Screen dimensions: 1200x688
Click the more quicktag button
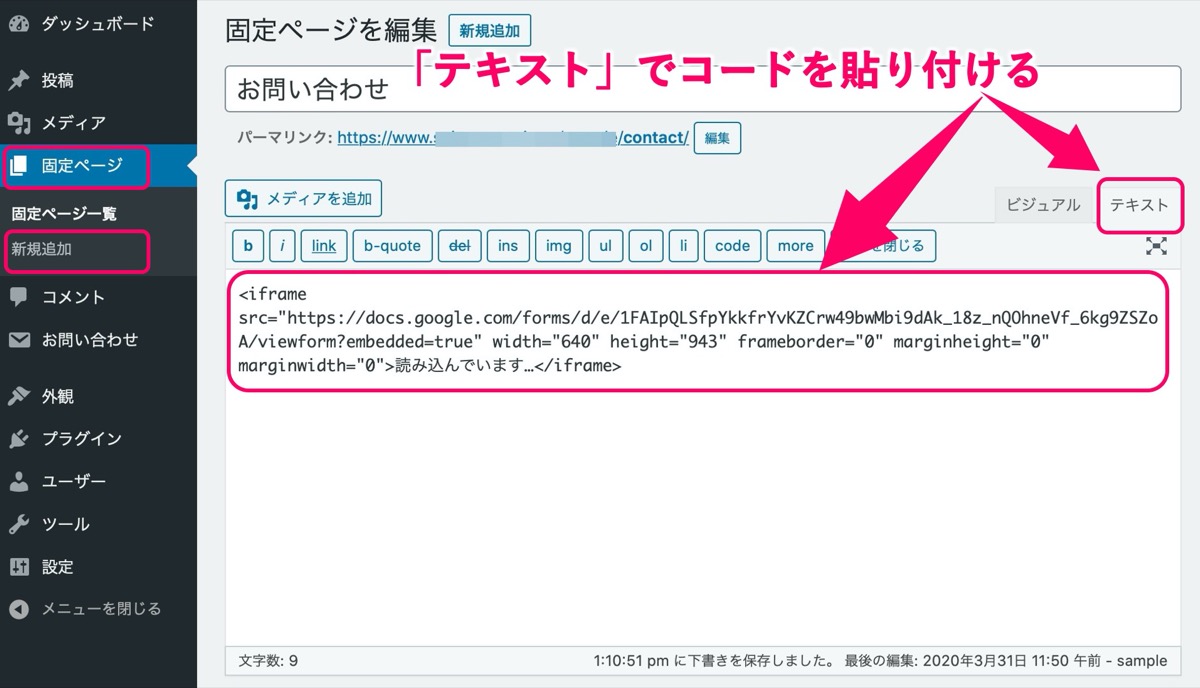[795, 246]
